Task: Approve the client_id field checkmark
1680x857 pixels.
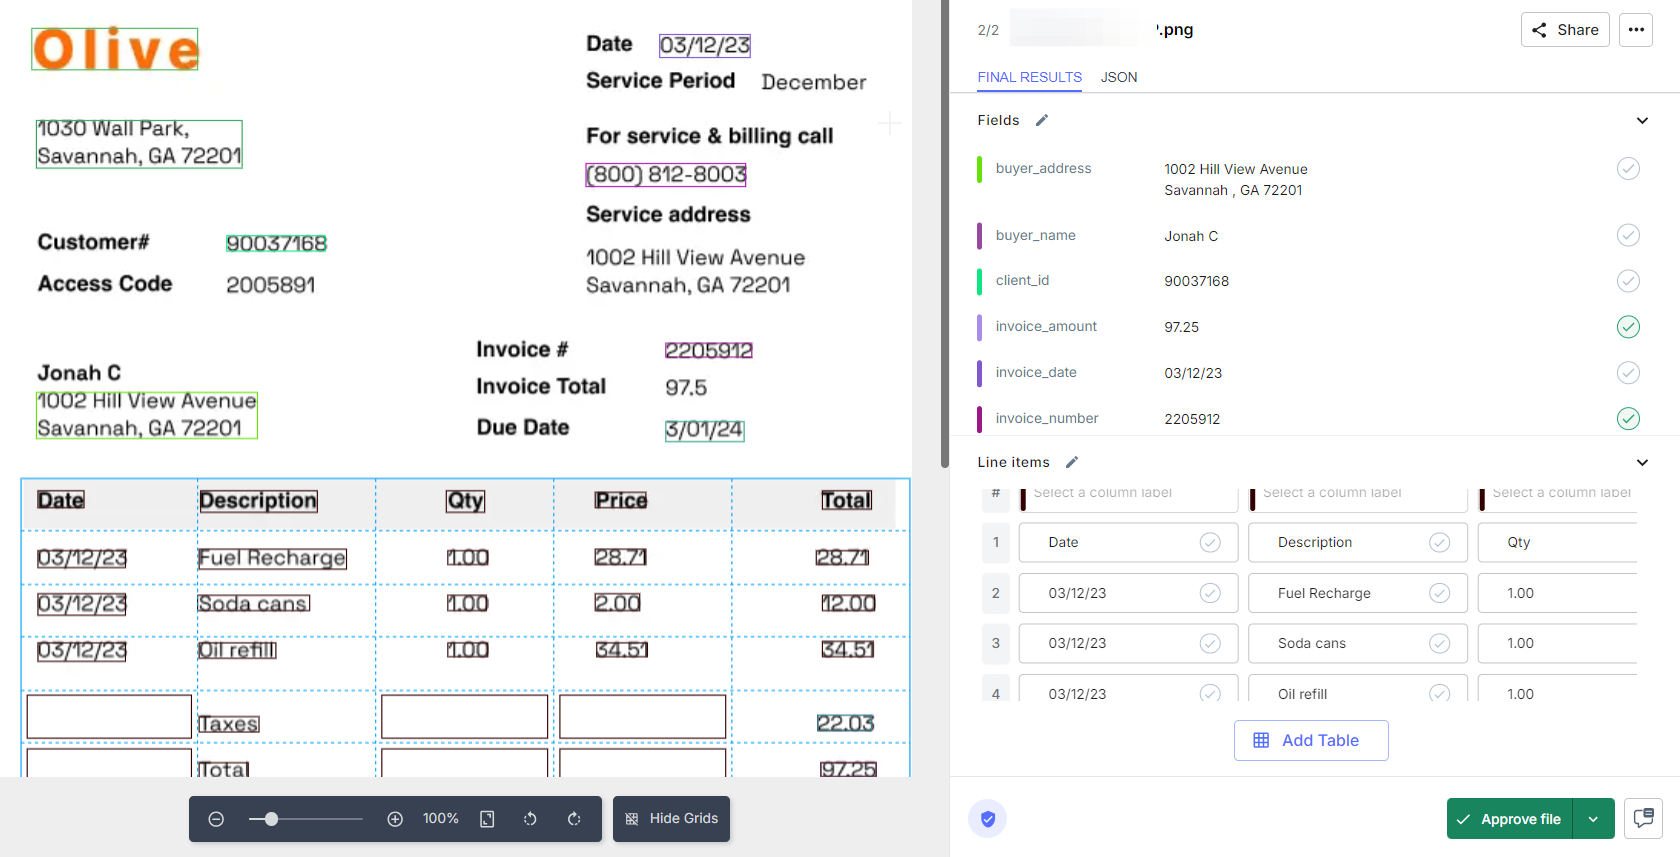Action: (x=1628, y=280)
